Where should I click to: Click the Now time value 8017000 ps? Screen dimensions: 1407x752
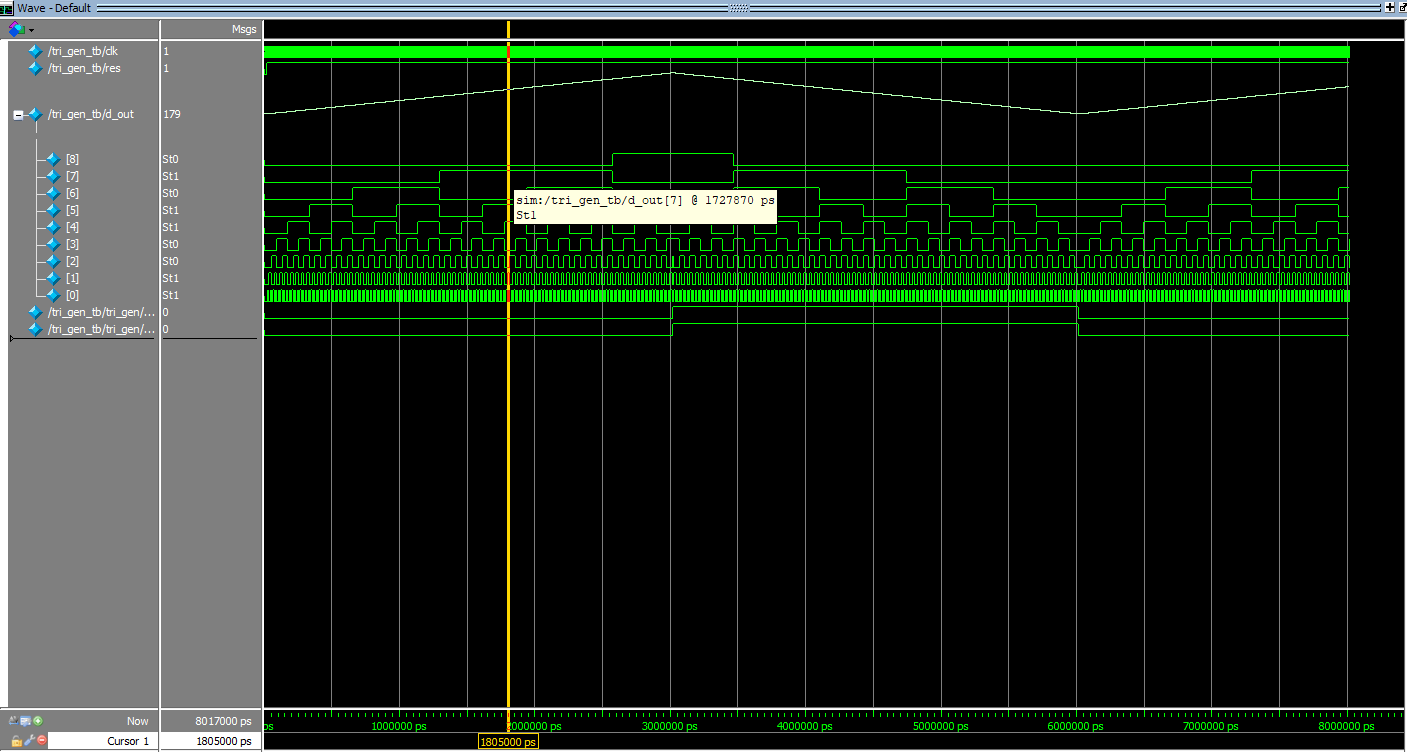(x=223, y=720)
